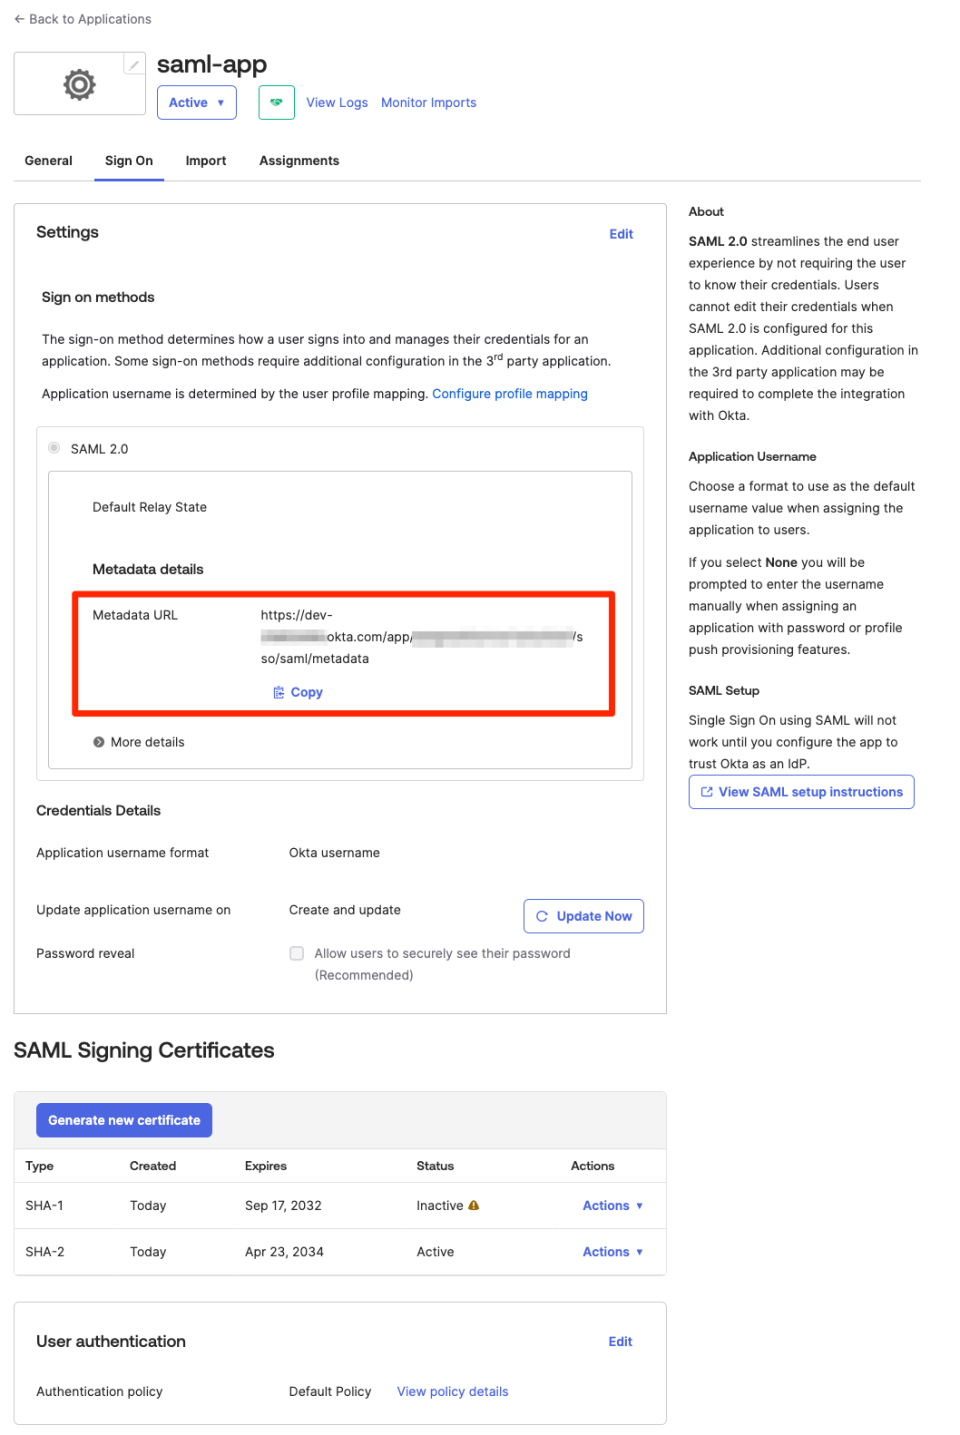Click the green handshake icon next to Active
Screen dimensions: 960x1435
[276, 102]
